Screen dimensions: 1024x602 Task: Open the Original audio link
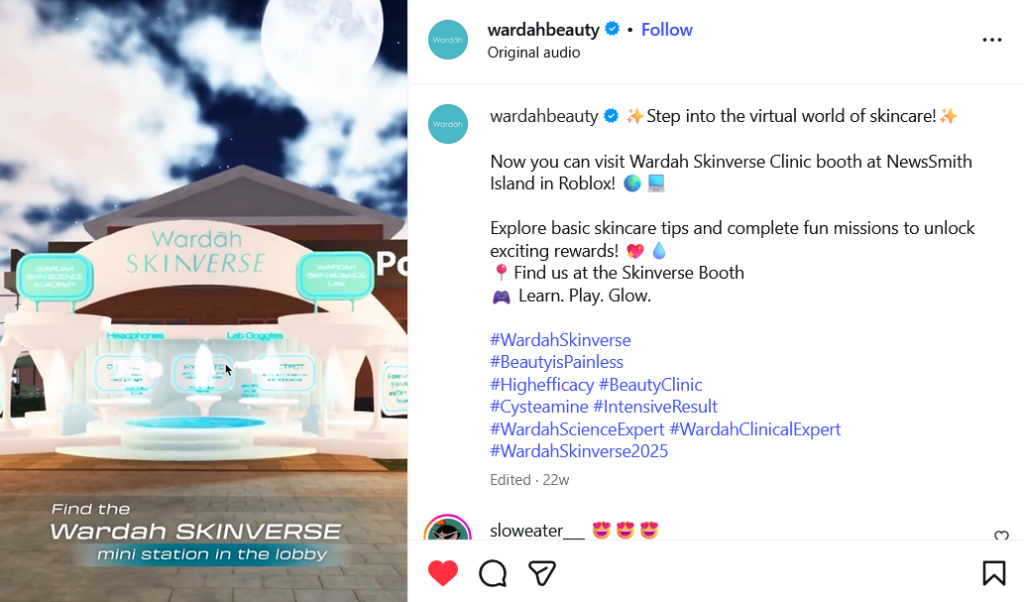(x=534, y=52)
